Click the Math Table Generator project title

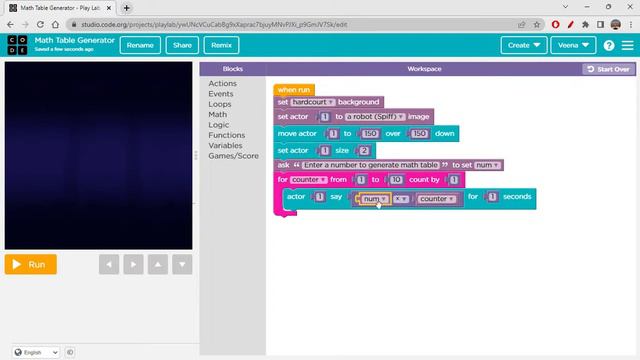tap(75, 40)
